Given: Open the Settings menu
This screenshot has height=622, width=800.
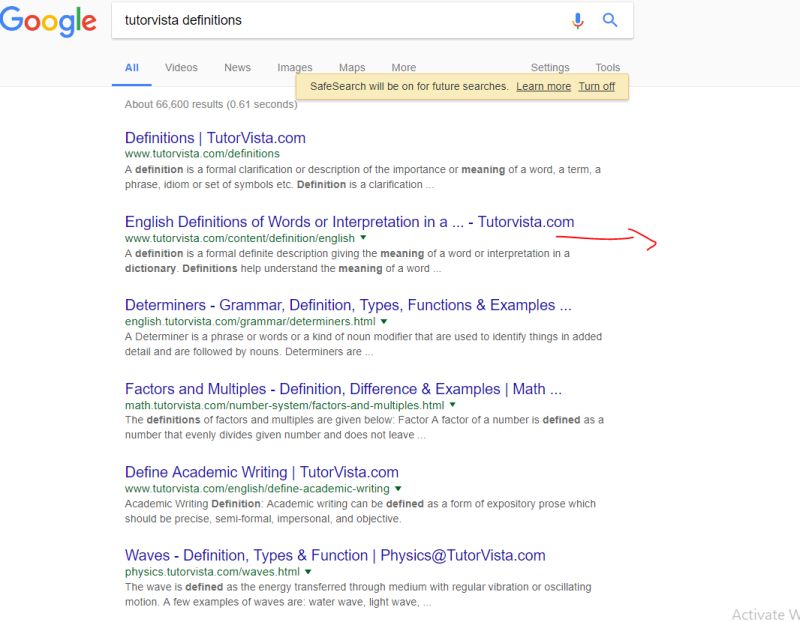Looking at the screenshot, I should (550, 67).
